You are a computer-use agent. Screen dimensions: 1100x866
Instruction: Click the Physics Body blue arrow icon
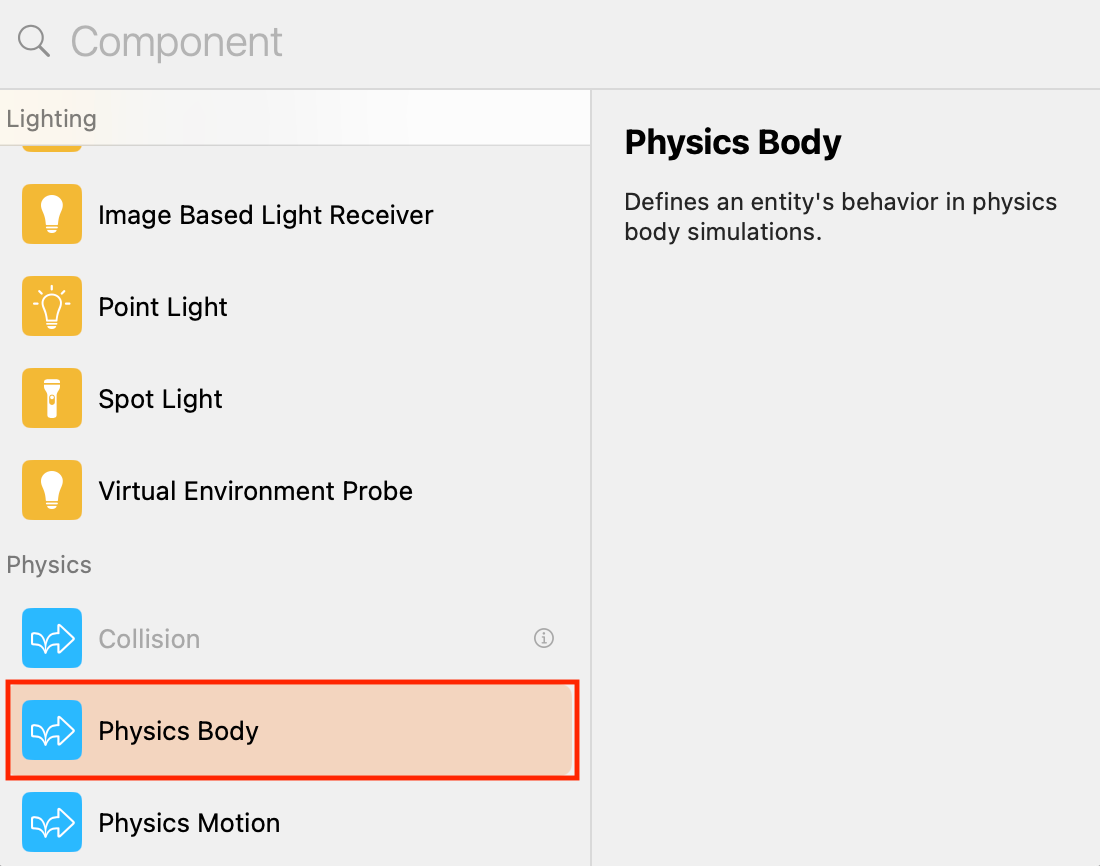pos(52,731)
